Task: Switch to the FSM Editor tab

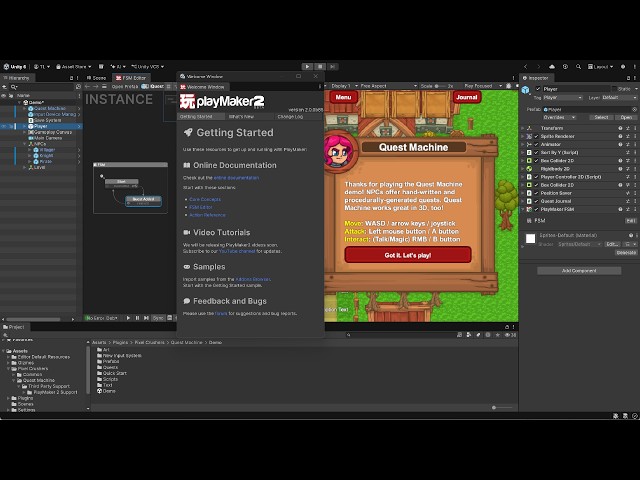Action: coord(131,78)
